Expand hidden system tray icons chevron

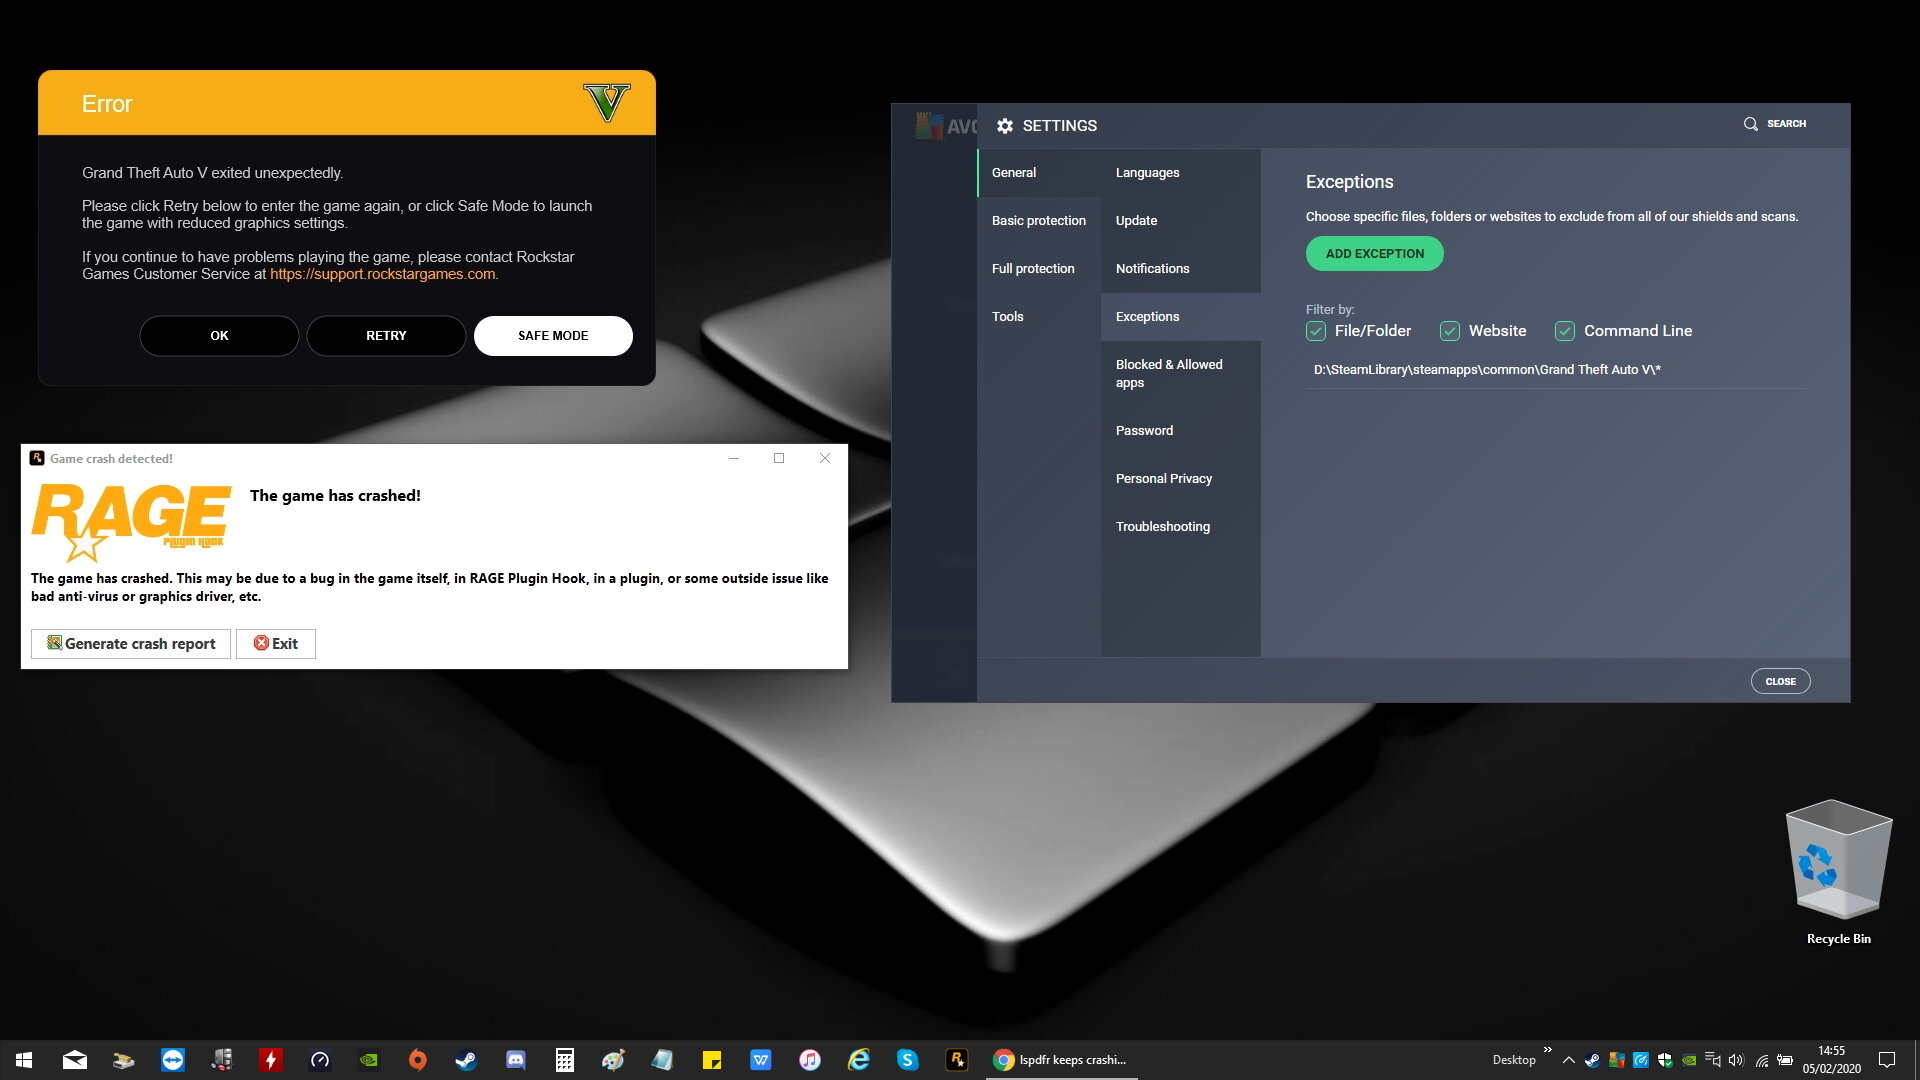(x=1568, y=1060)
